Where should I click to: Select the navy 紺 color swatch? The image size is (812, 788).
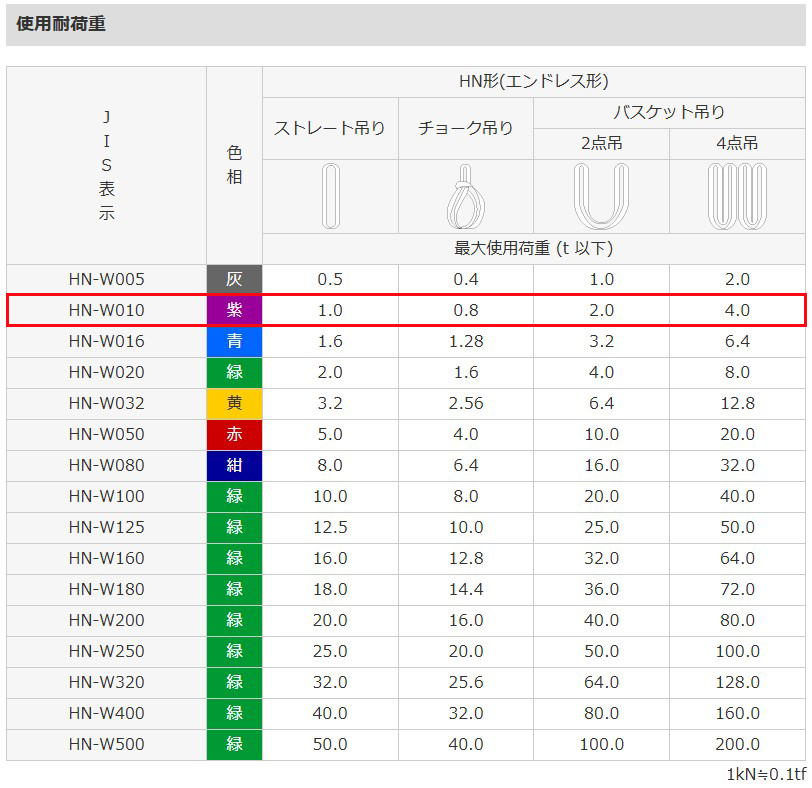(234, 466)
